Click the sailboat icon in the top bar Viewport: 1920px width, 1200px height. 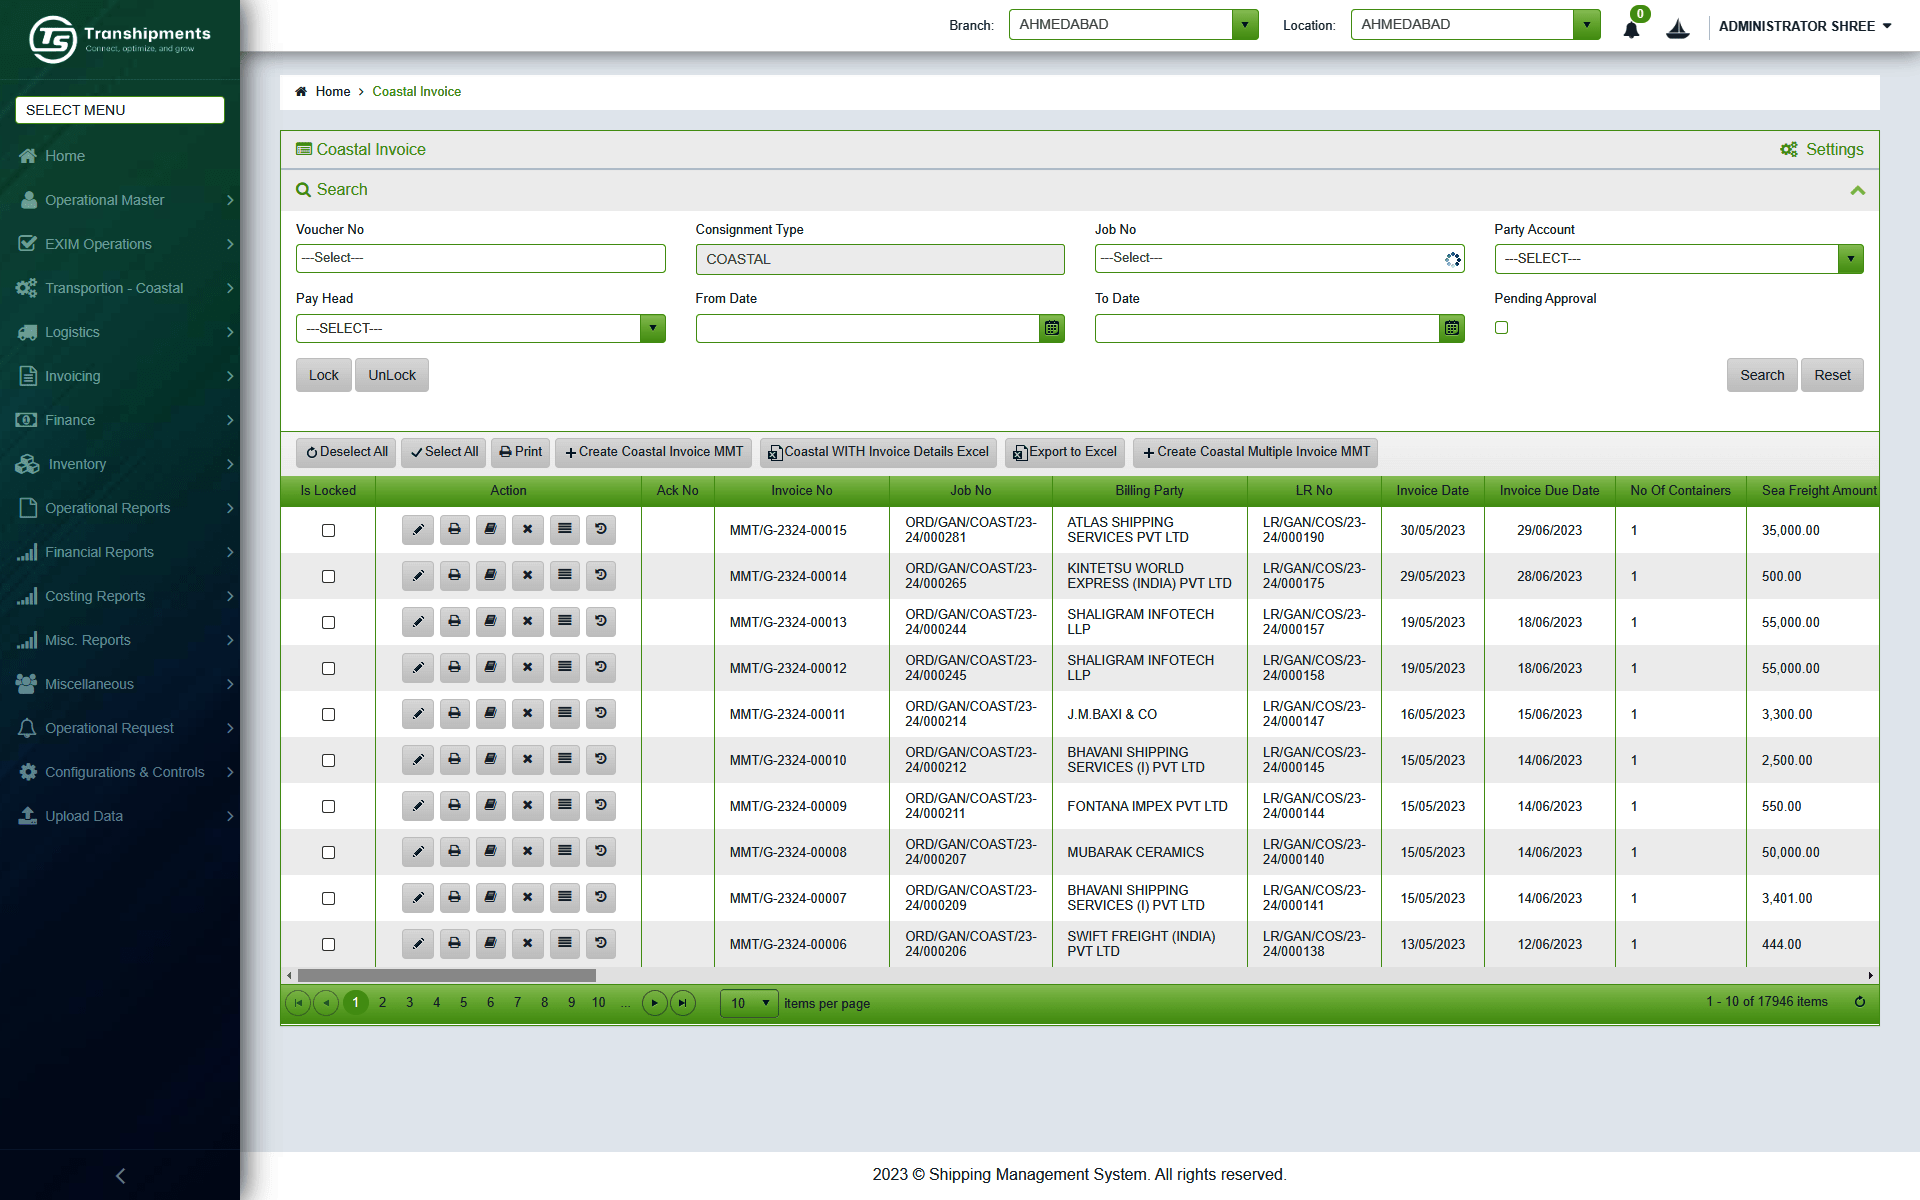click(1677, 28)
